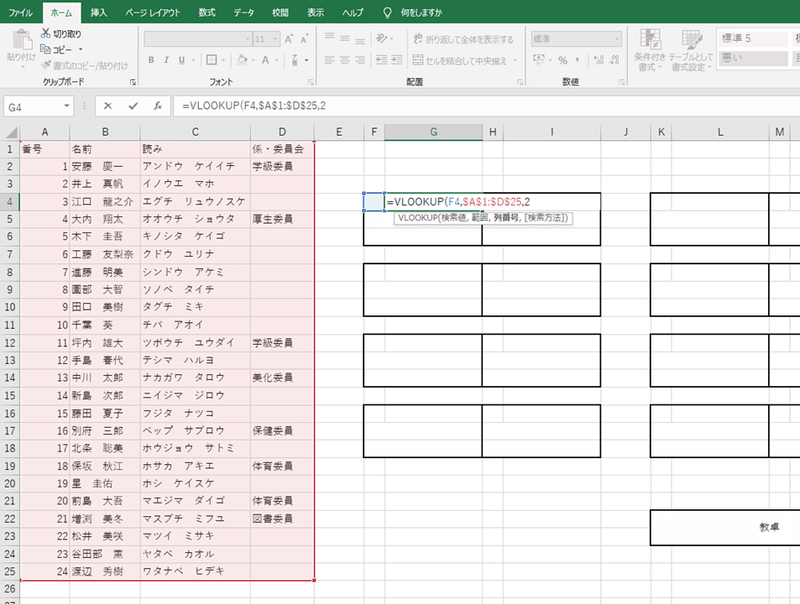800x604 pixels.
Task: Click the Align Right icon
Action: point(360,60)
